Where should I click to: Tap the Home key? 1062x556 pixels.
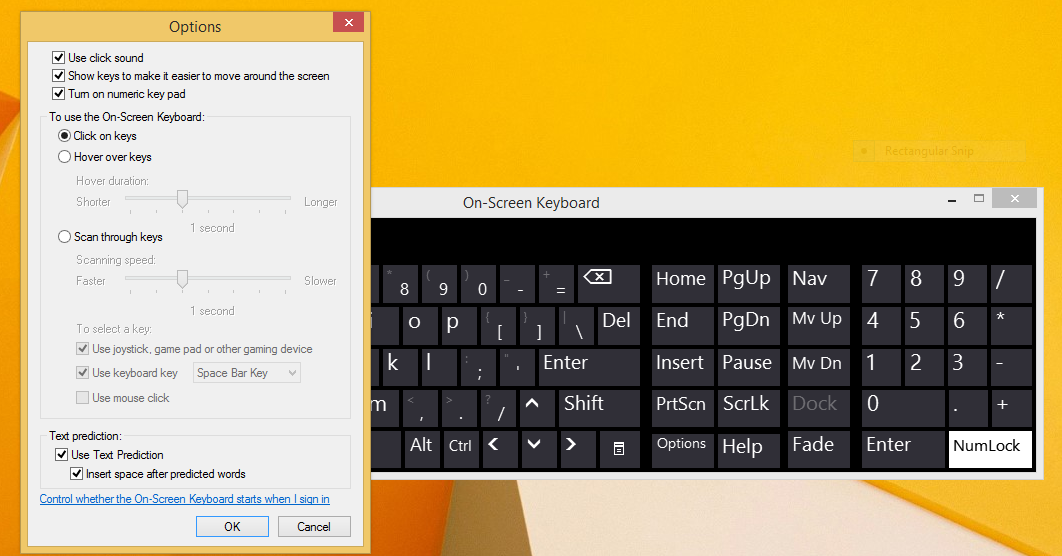coord(682,284)
